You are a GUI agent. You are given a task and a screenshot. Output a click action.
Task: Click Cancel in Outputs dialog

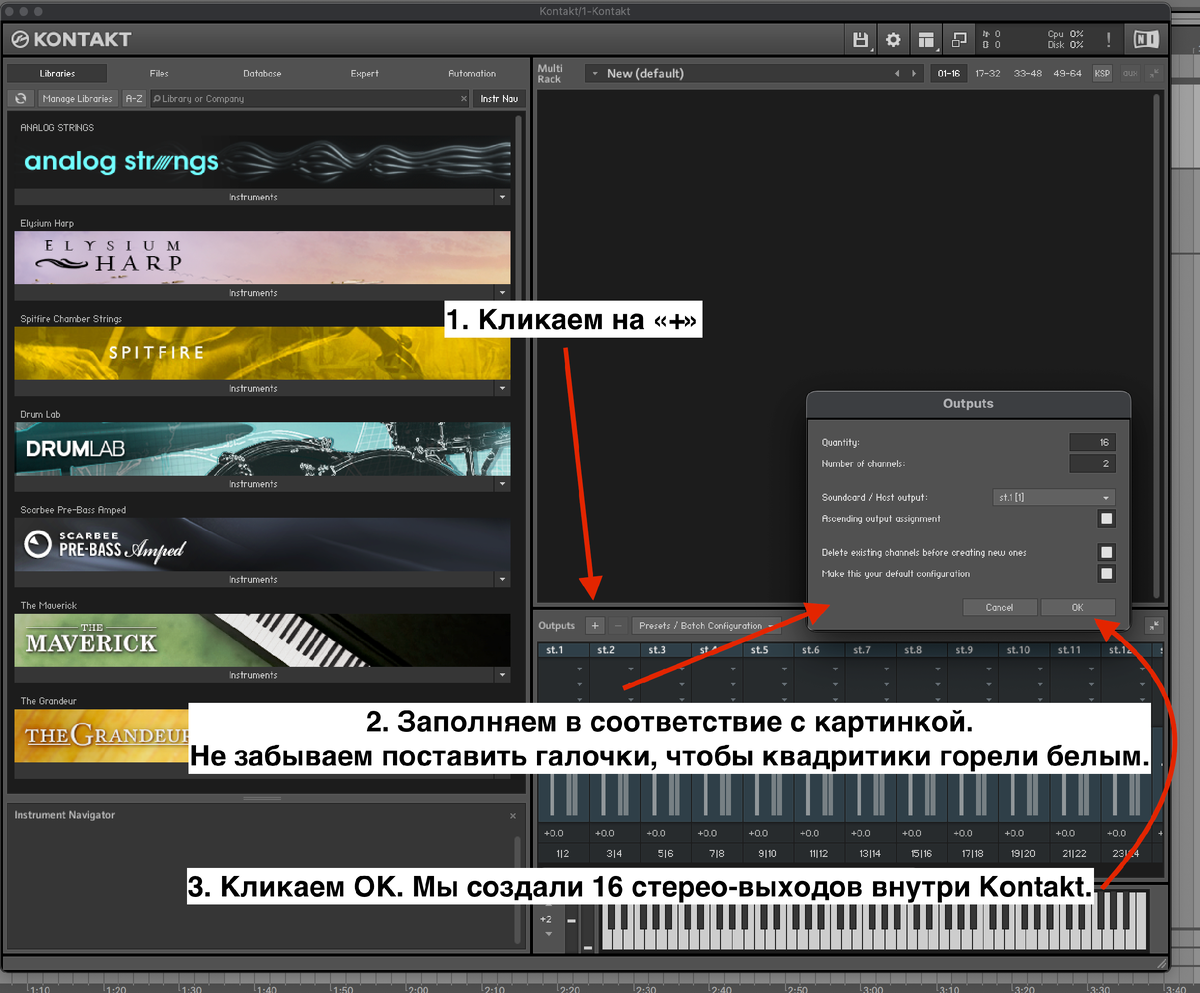(x=999, y=607)
